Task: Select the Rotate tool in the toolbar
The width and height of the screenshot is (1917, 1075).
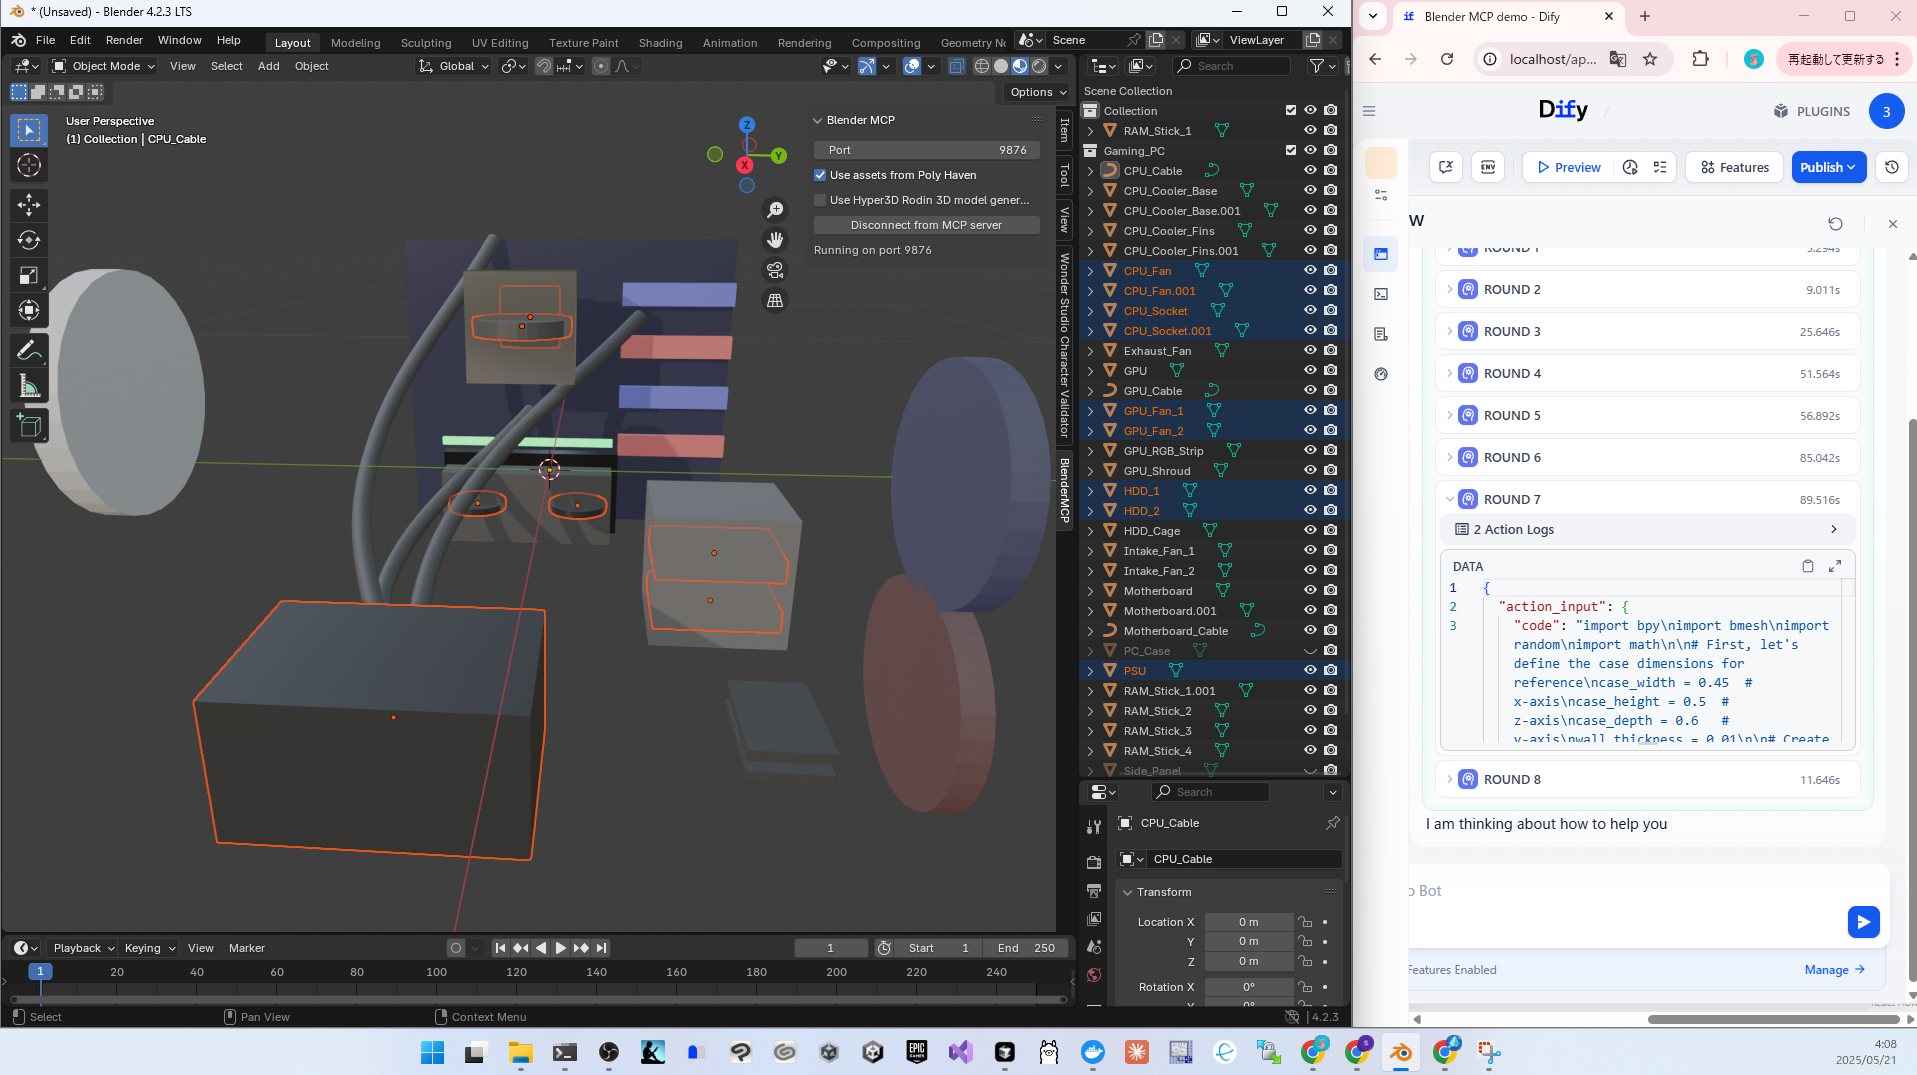Action: [29, 240]
